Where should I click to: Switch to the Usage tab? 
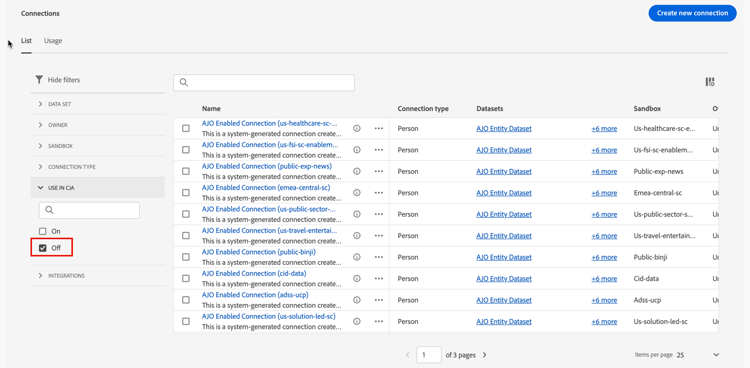pyautogui.click(x=53, y=41)
